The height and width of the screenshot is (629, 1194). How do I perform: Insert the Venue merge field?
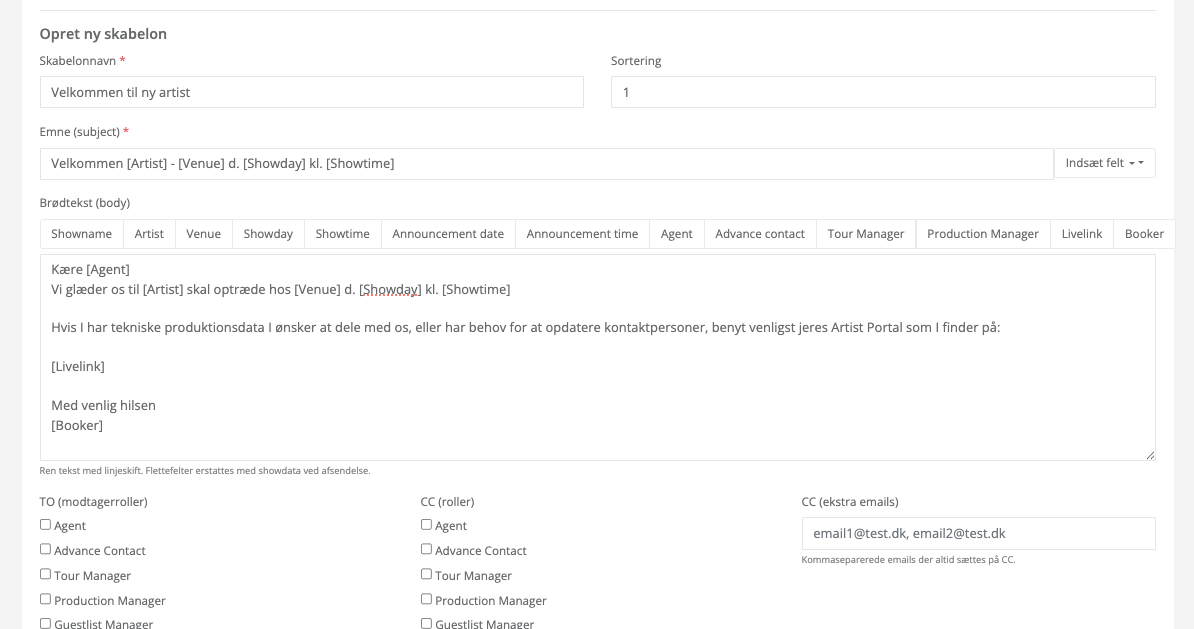click(x=203, y=233)
